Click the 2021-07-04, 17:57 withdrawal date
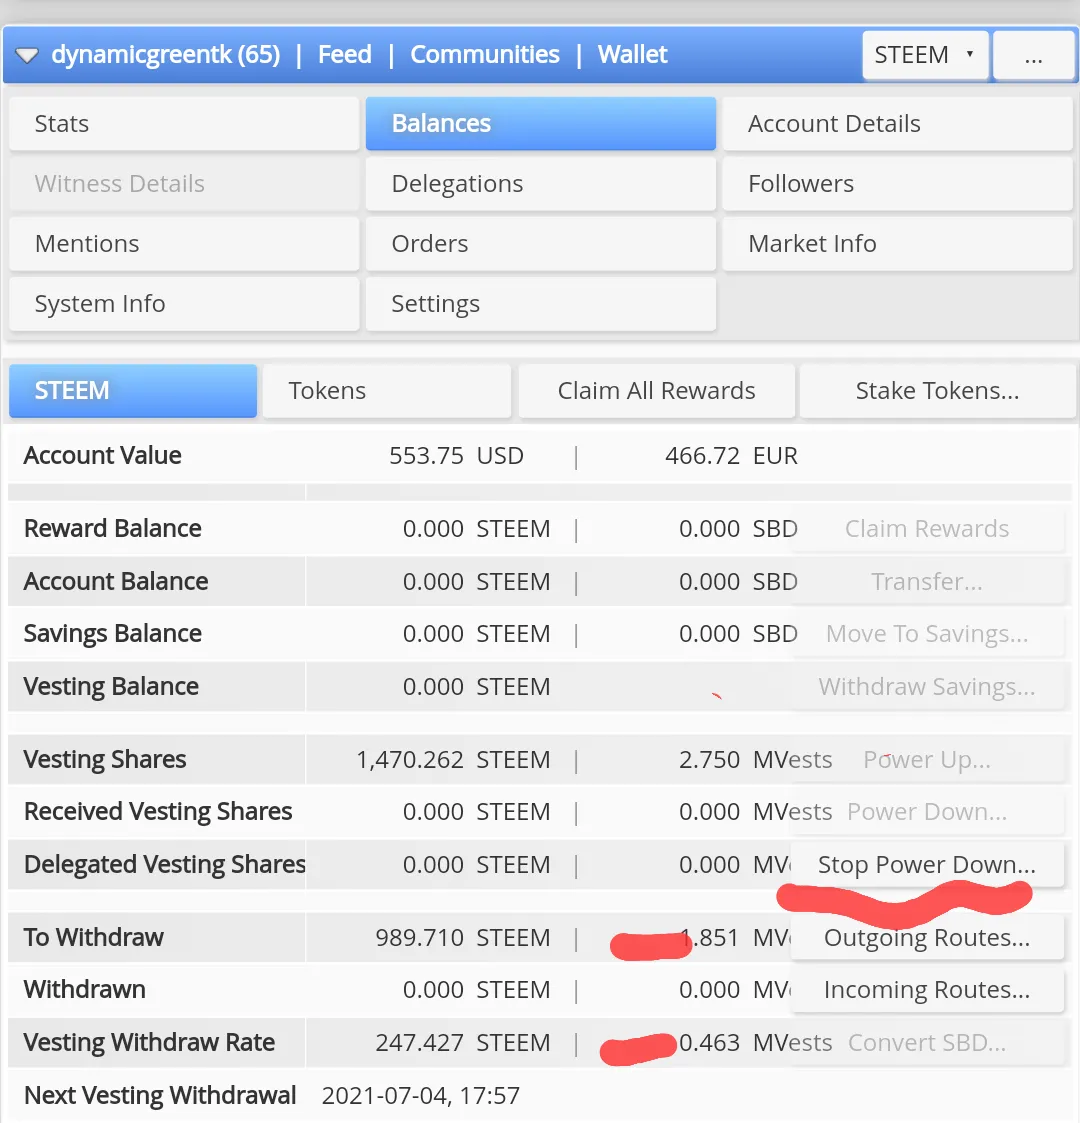 (421, 1096)
